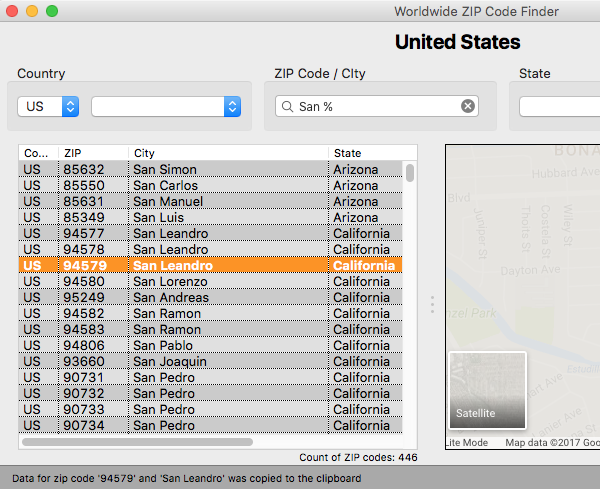
Task: Select row with ZIP 94583 San Ramon
Action: point(210,329)
